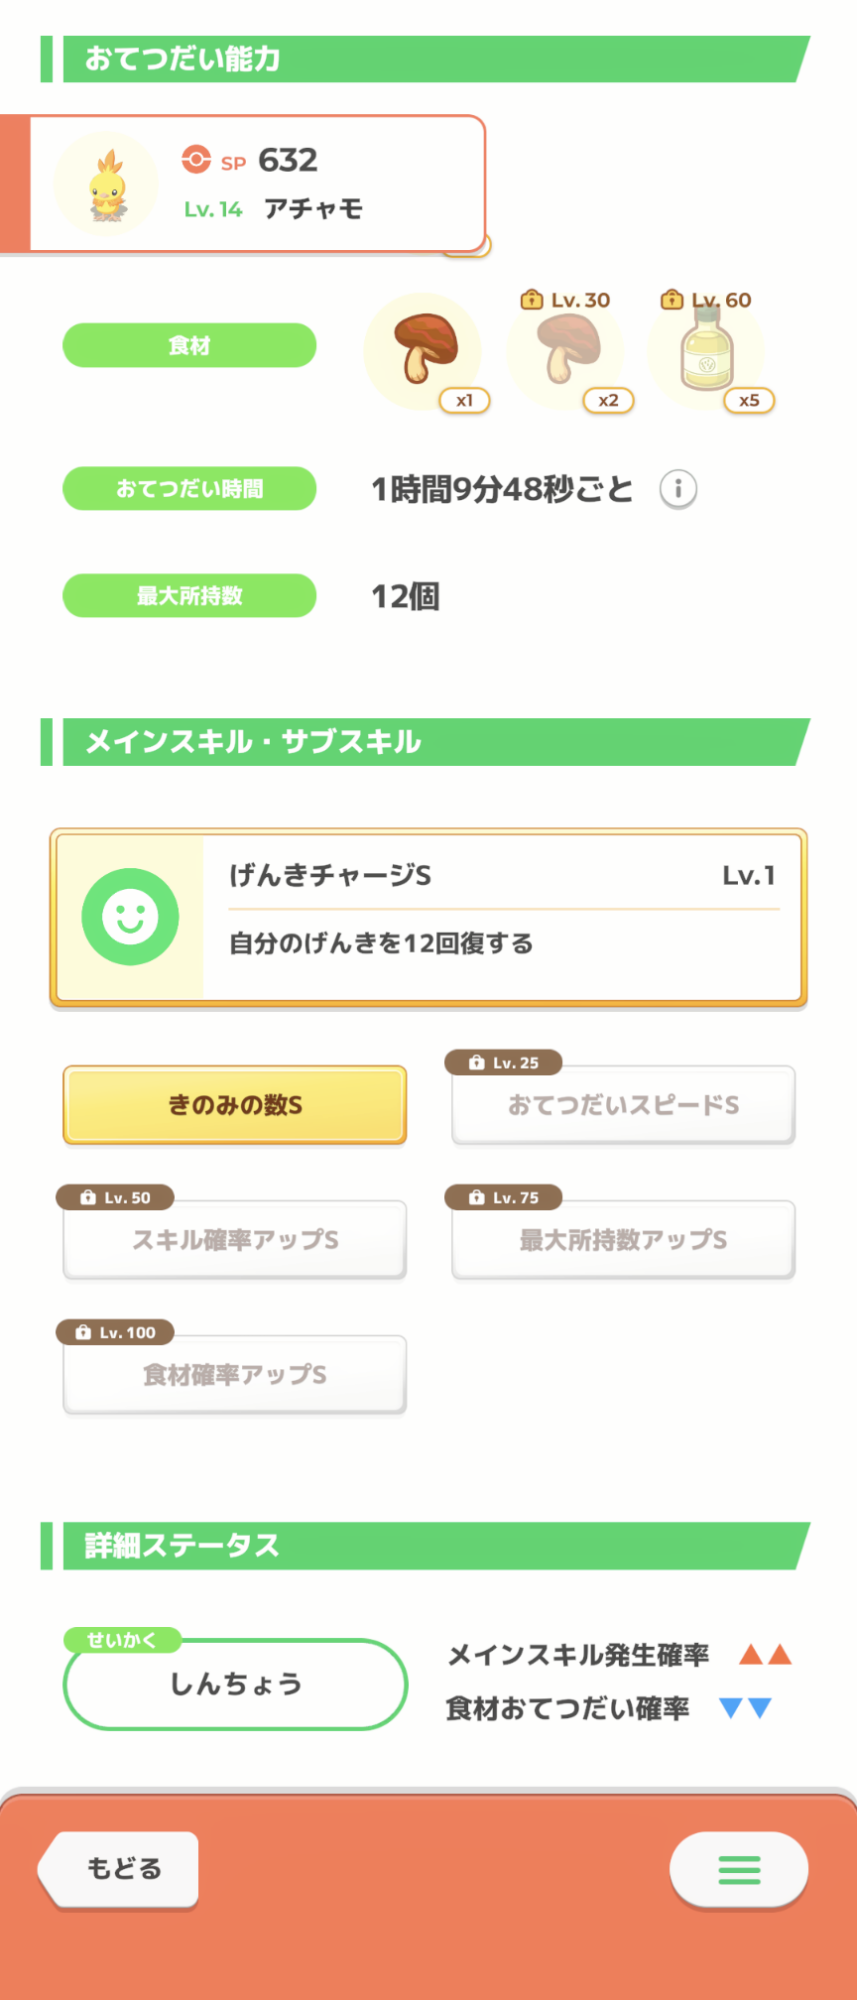The width and height of the screenshot is (857, 2000).
Task: Tap the メインスキル発生確率 up arrows
Action: click(x=765, y=1655)
